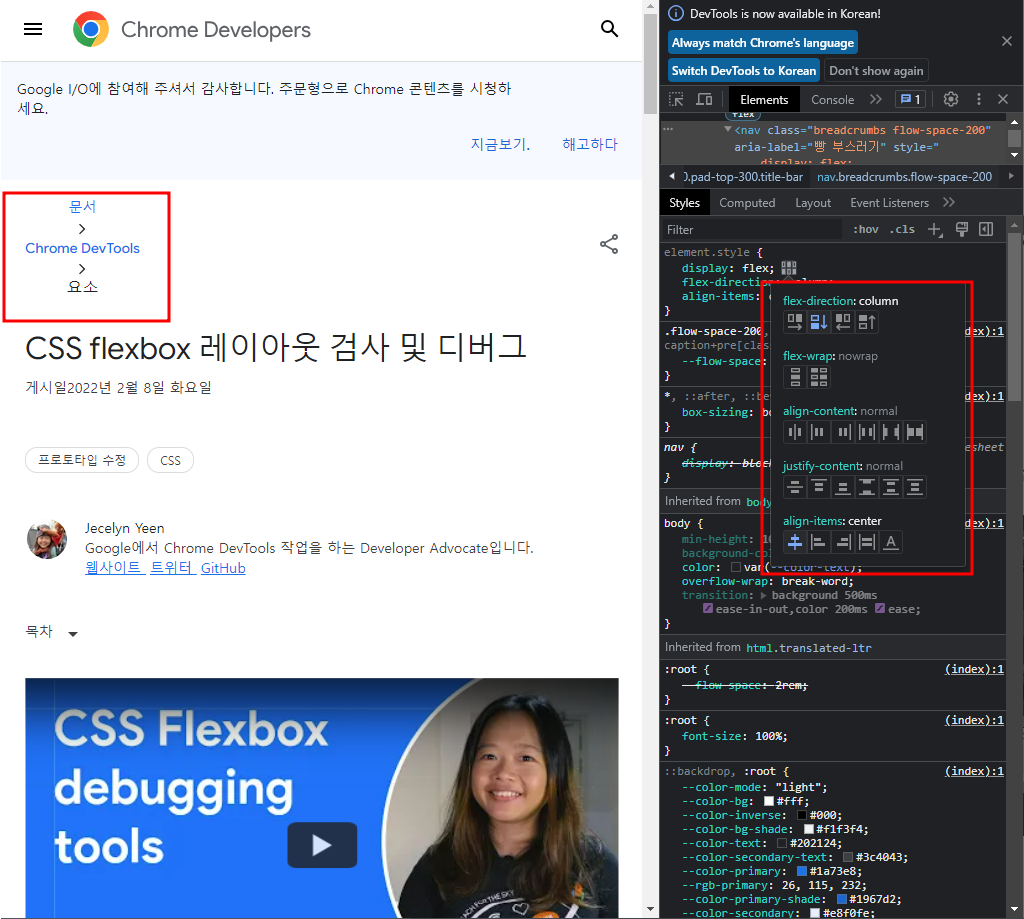Expand the 목차 table of contents
Viewport: 1024px width, 919px height.
coord(52,632)
